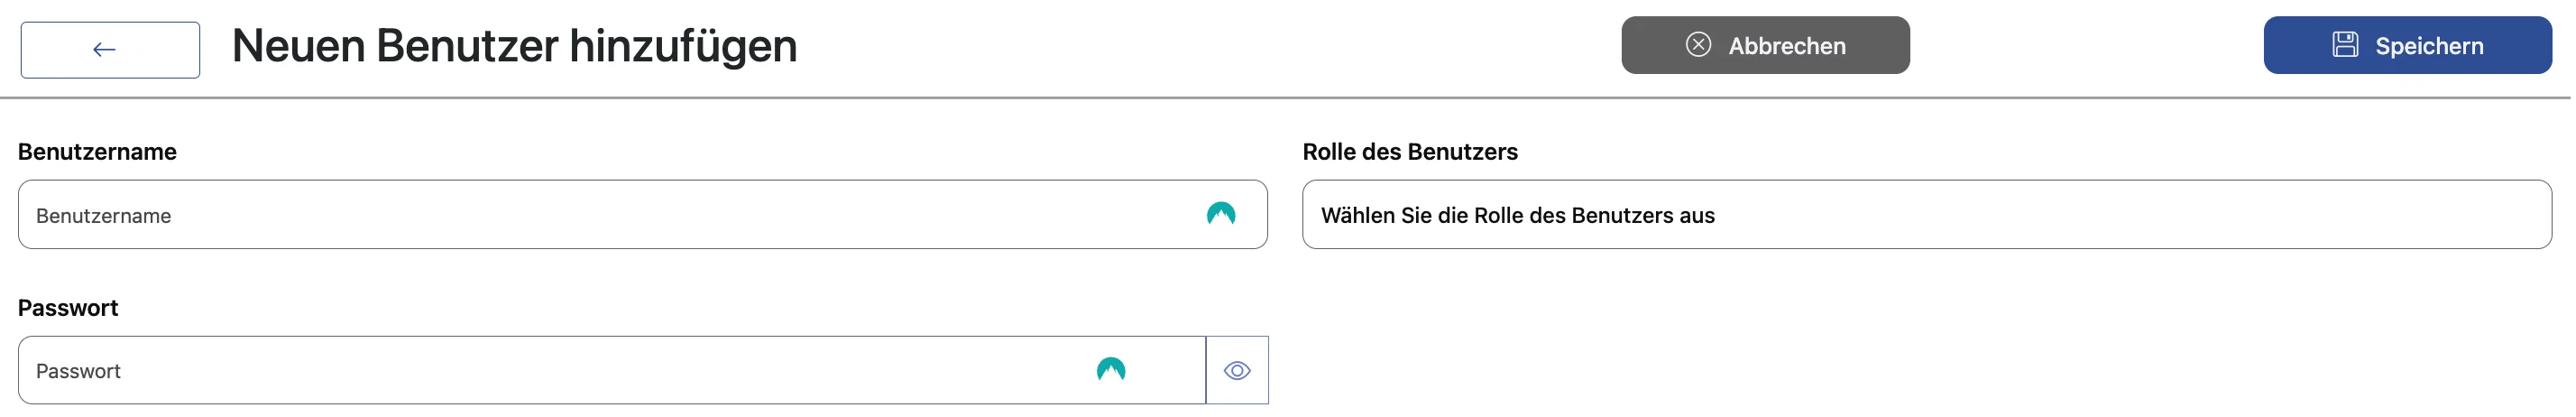
Task: Click the 'Neuen Benutzer hinzufügen' heading
Action: click(514, 46)
